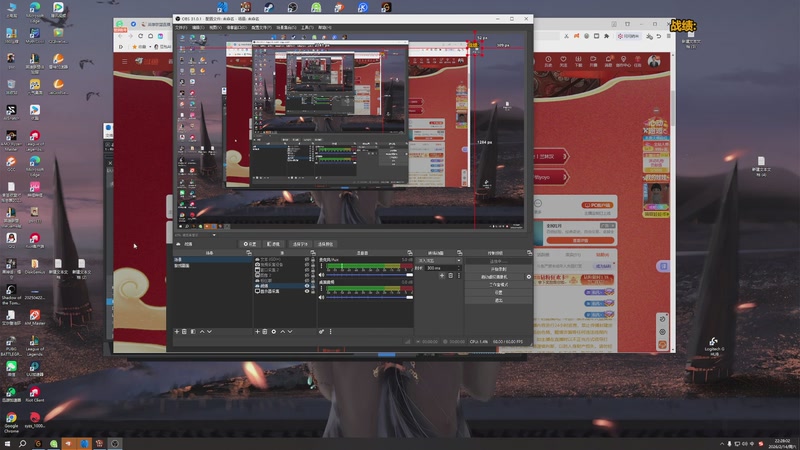Add a new scene in OBS Scenes dock

[x=177, y=332]
